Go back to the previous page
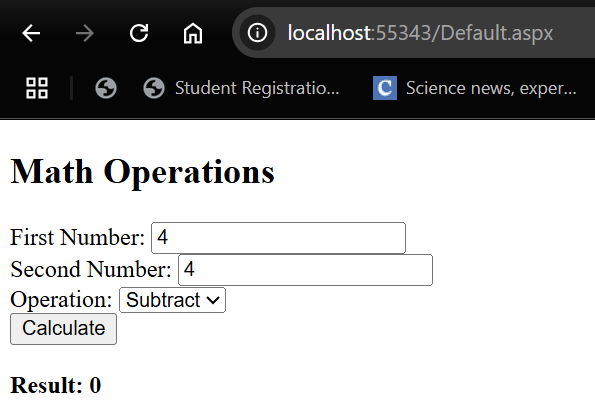595x406 pixels. [31, 33]
